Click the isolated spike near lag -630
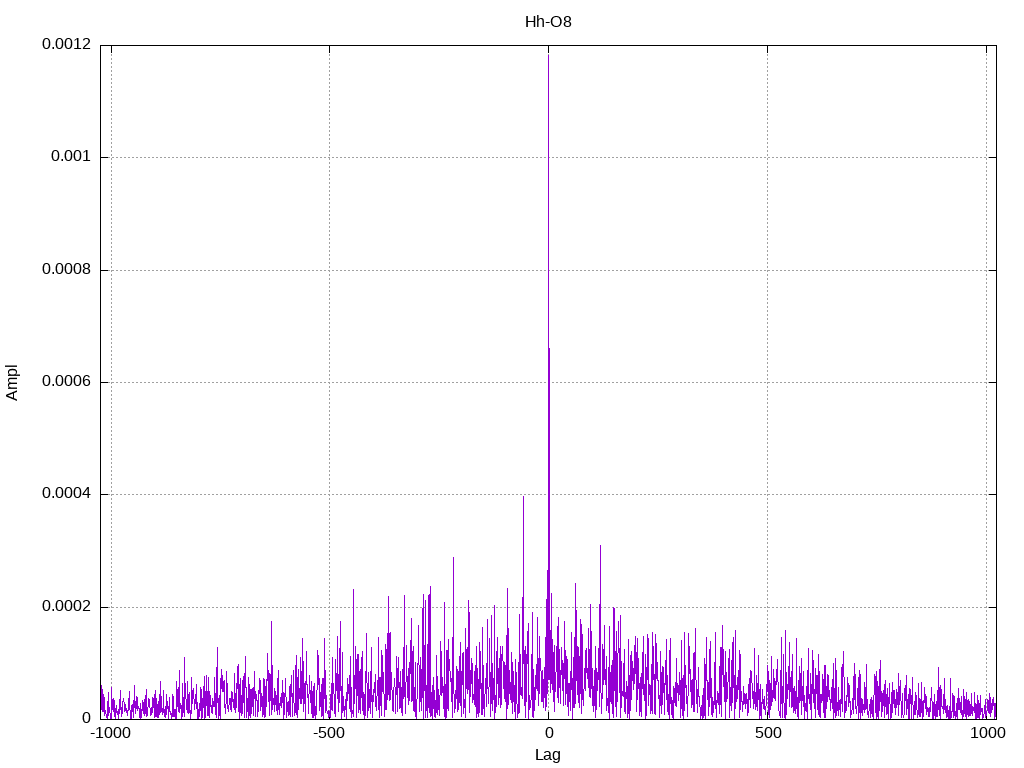 pyautogui.click(x=272, y=622)
